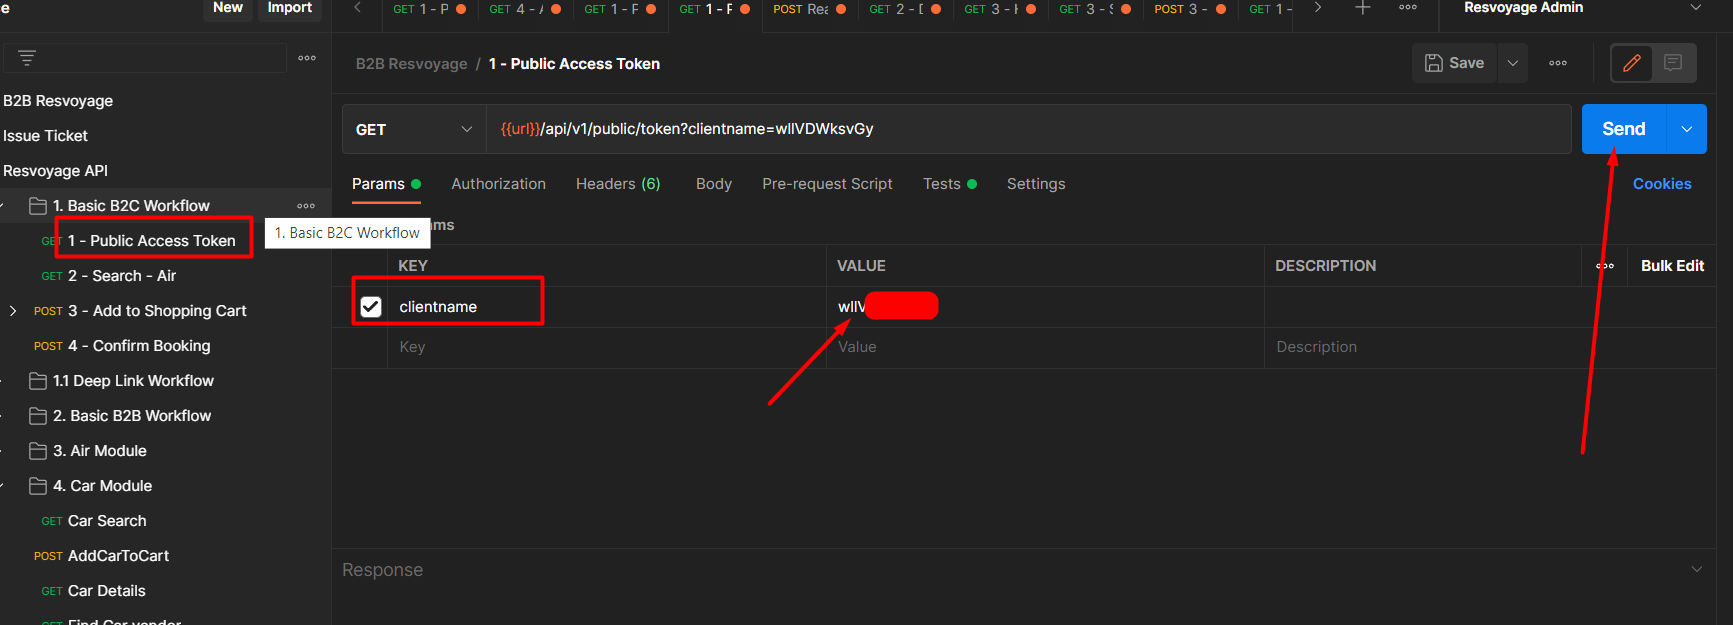Switch to the POST Rea request tab

809,9
